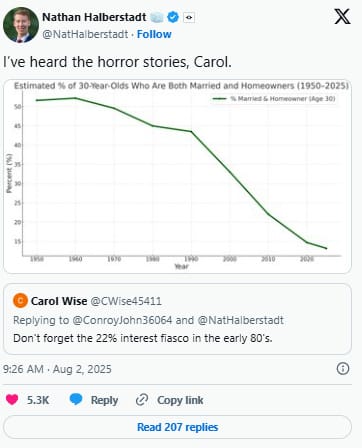Click the ice cube emoji after name
The image size is (362, 448).
[157, 17]
